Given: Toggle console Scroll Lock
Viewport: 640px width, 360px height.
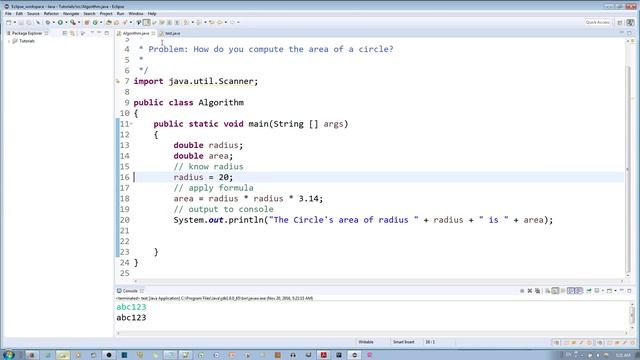Looking at the screenshot, I should click(x=555, y=291).
